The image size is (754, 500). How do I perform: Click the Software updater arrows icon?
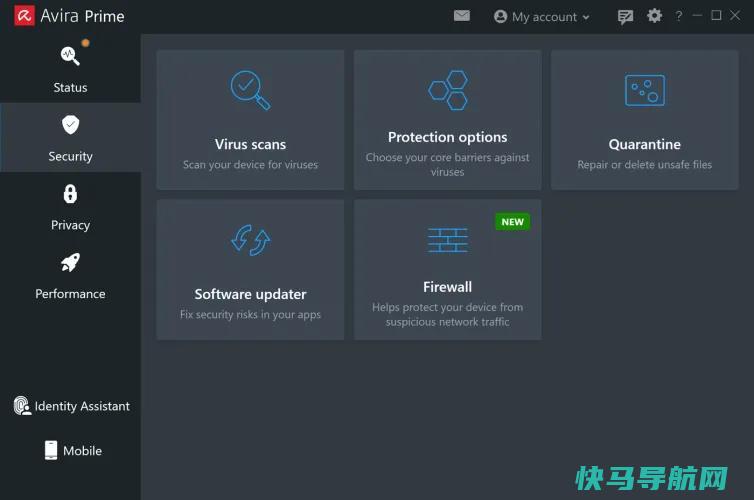coord(251,240)
